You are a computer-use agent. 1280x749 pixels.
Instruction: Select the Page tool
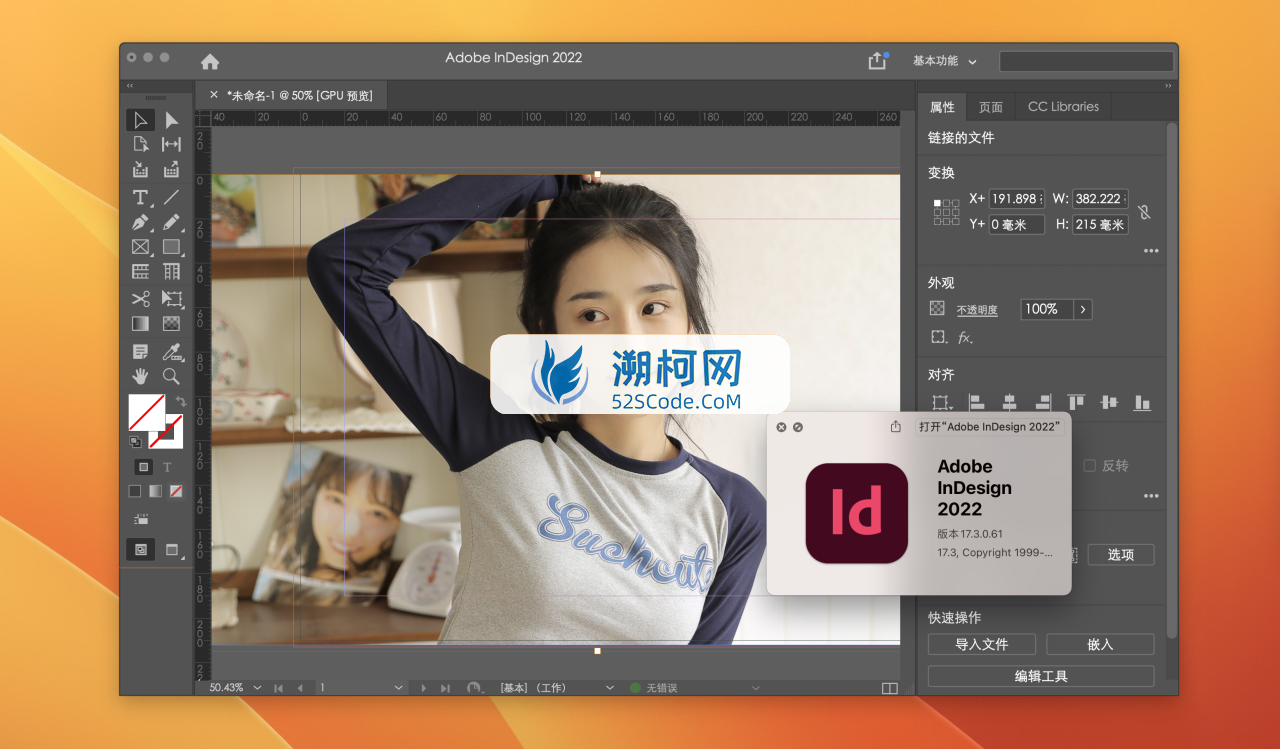(x=140, y=144)
